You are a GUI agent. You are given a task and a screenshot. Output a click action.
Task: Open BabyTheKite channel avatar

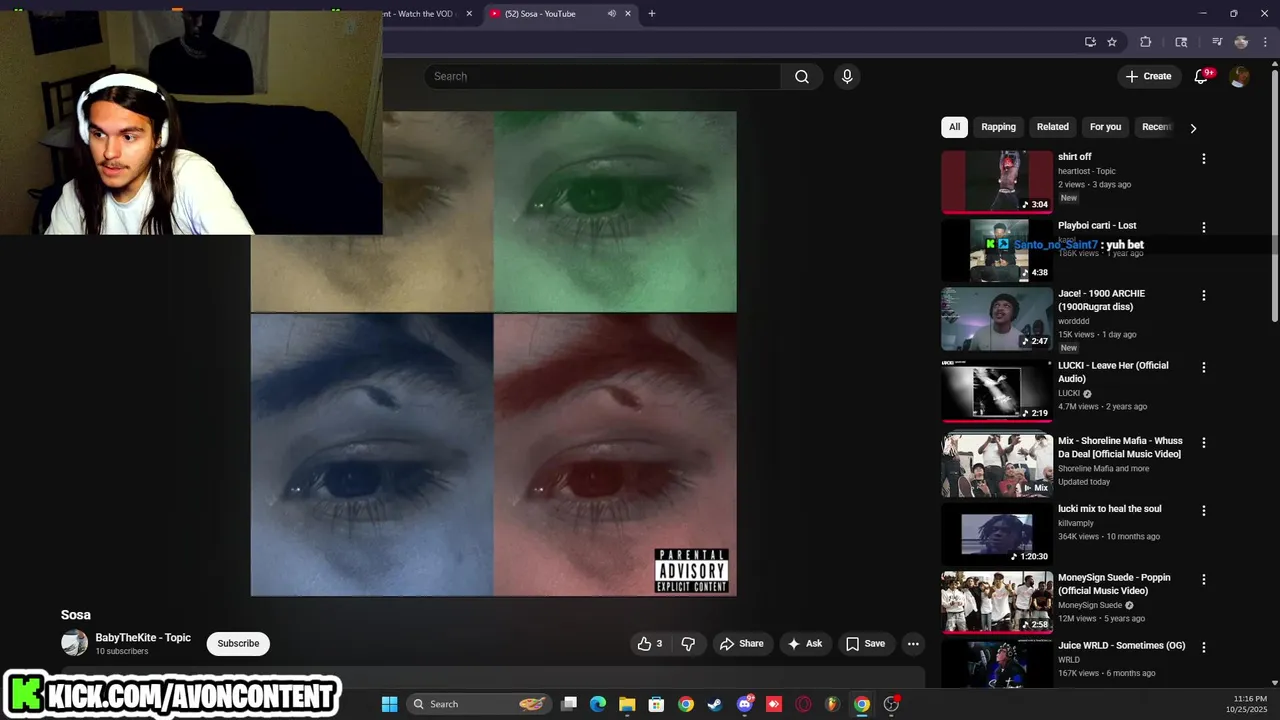[x=75, y=644]
